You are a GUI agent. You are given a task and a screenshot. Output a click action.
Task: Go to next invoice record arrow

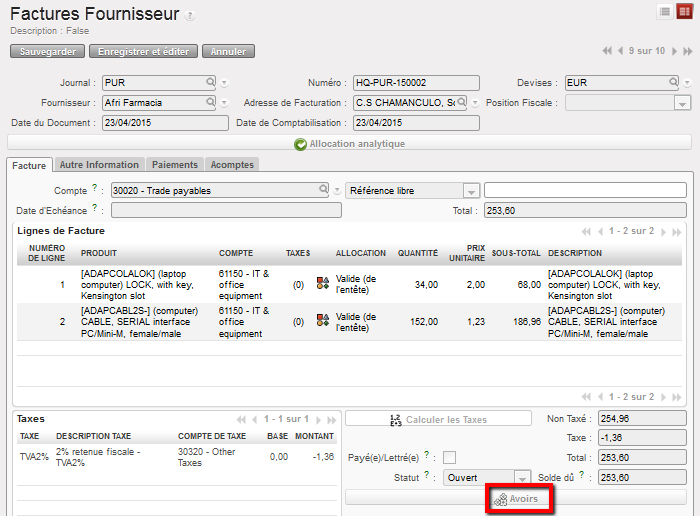[x=674, y=51]
